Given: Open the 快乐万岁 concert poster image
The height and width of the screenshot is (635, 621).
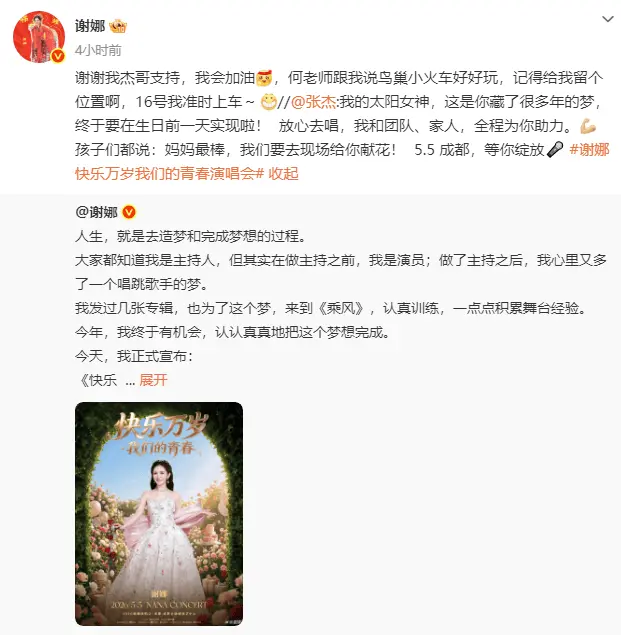Looking at the screenshot, I should pos(159,514).
